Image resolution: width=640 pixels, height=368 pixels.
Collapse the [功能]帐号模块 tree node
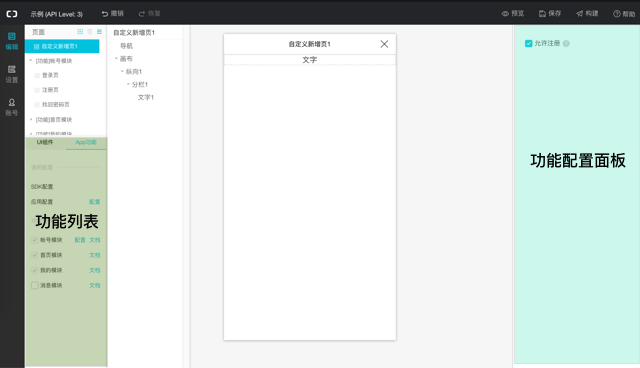31,60
